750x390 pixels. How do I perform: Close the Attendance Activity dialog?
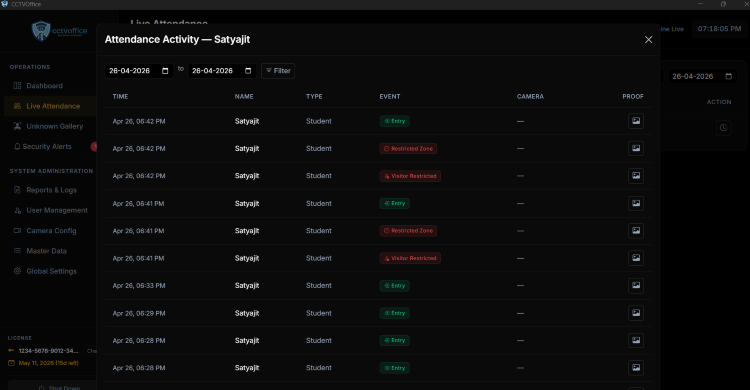648,40
